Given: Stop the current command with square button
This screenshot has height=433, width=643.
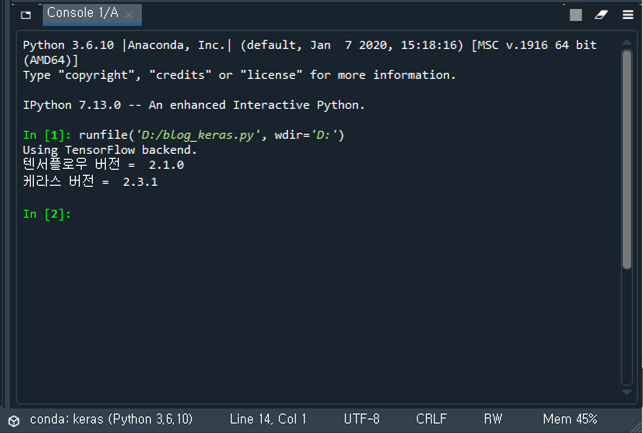Looking at the screenshot, I should [x=576, y=15].
